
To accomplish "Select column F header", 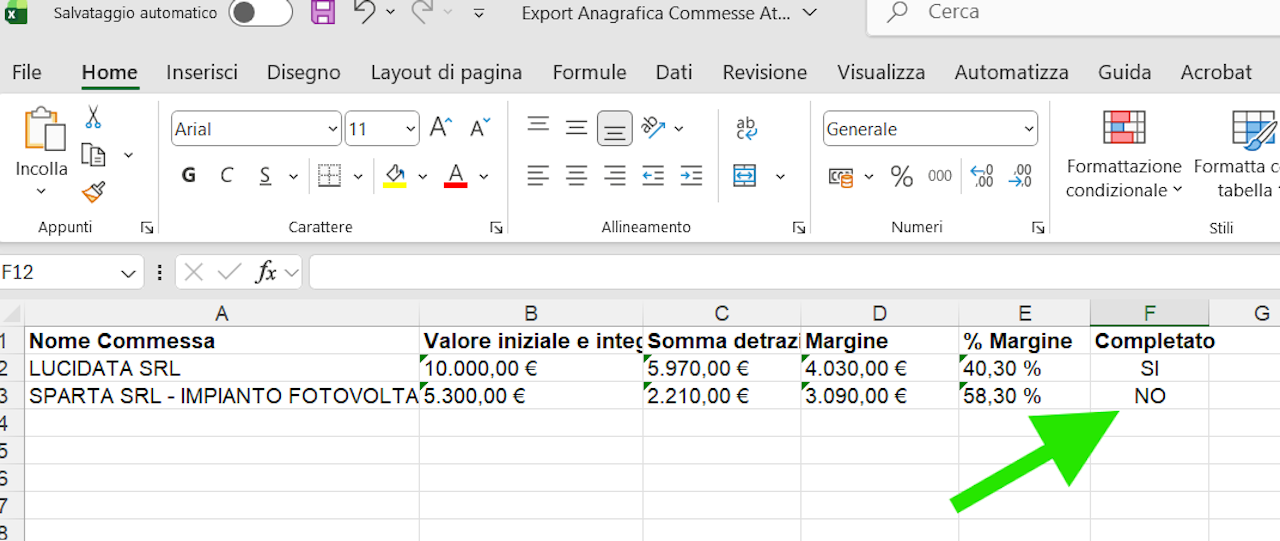I will [x=1149, y=313].
